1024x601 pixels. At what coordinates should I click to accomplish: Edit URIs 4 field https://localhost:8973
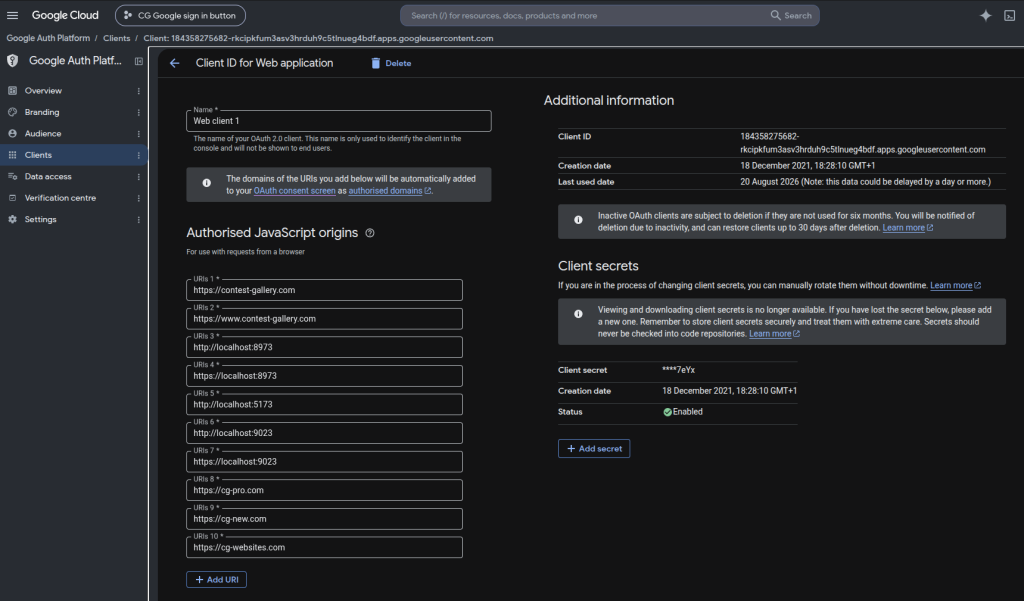coord(324,376)
